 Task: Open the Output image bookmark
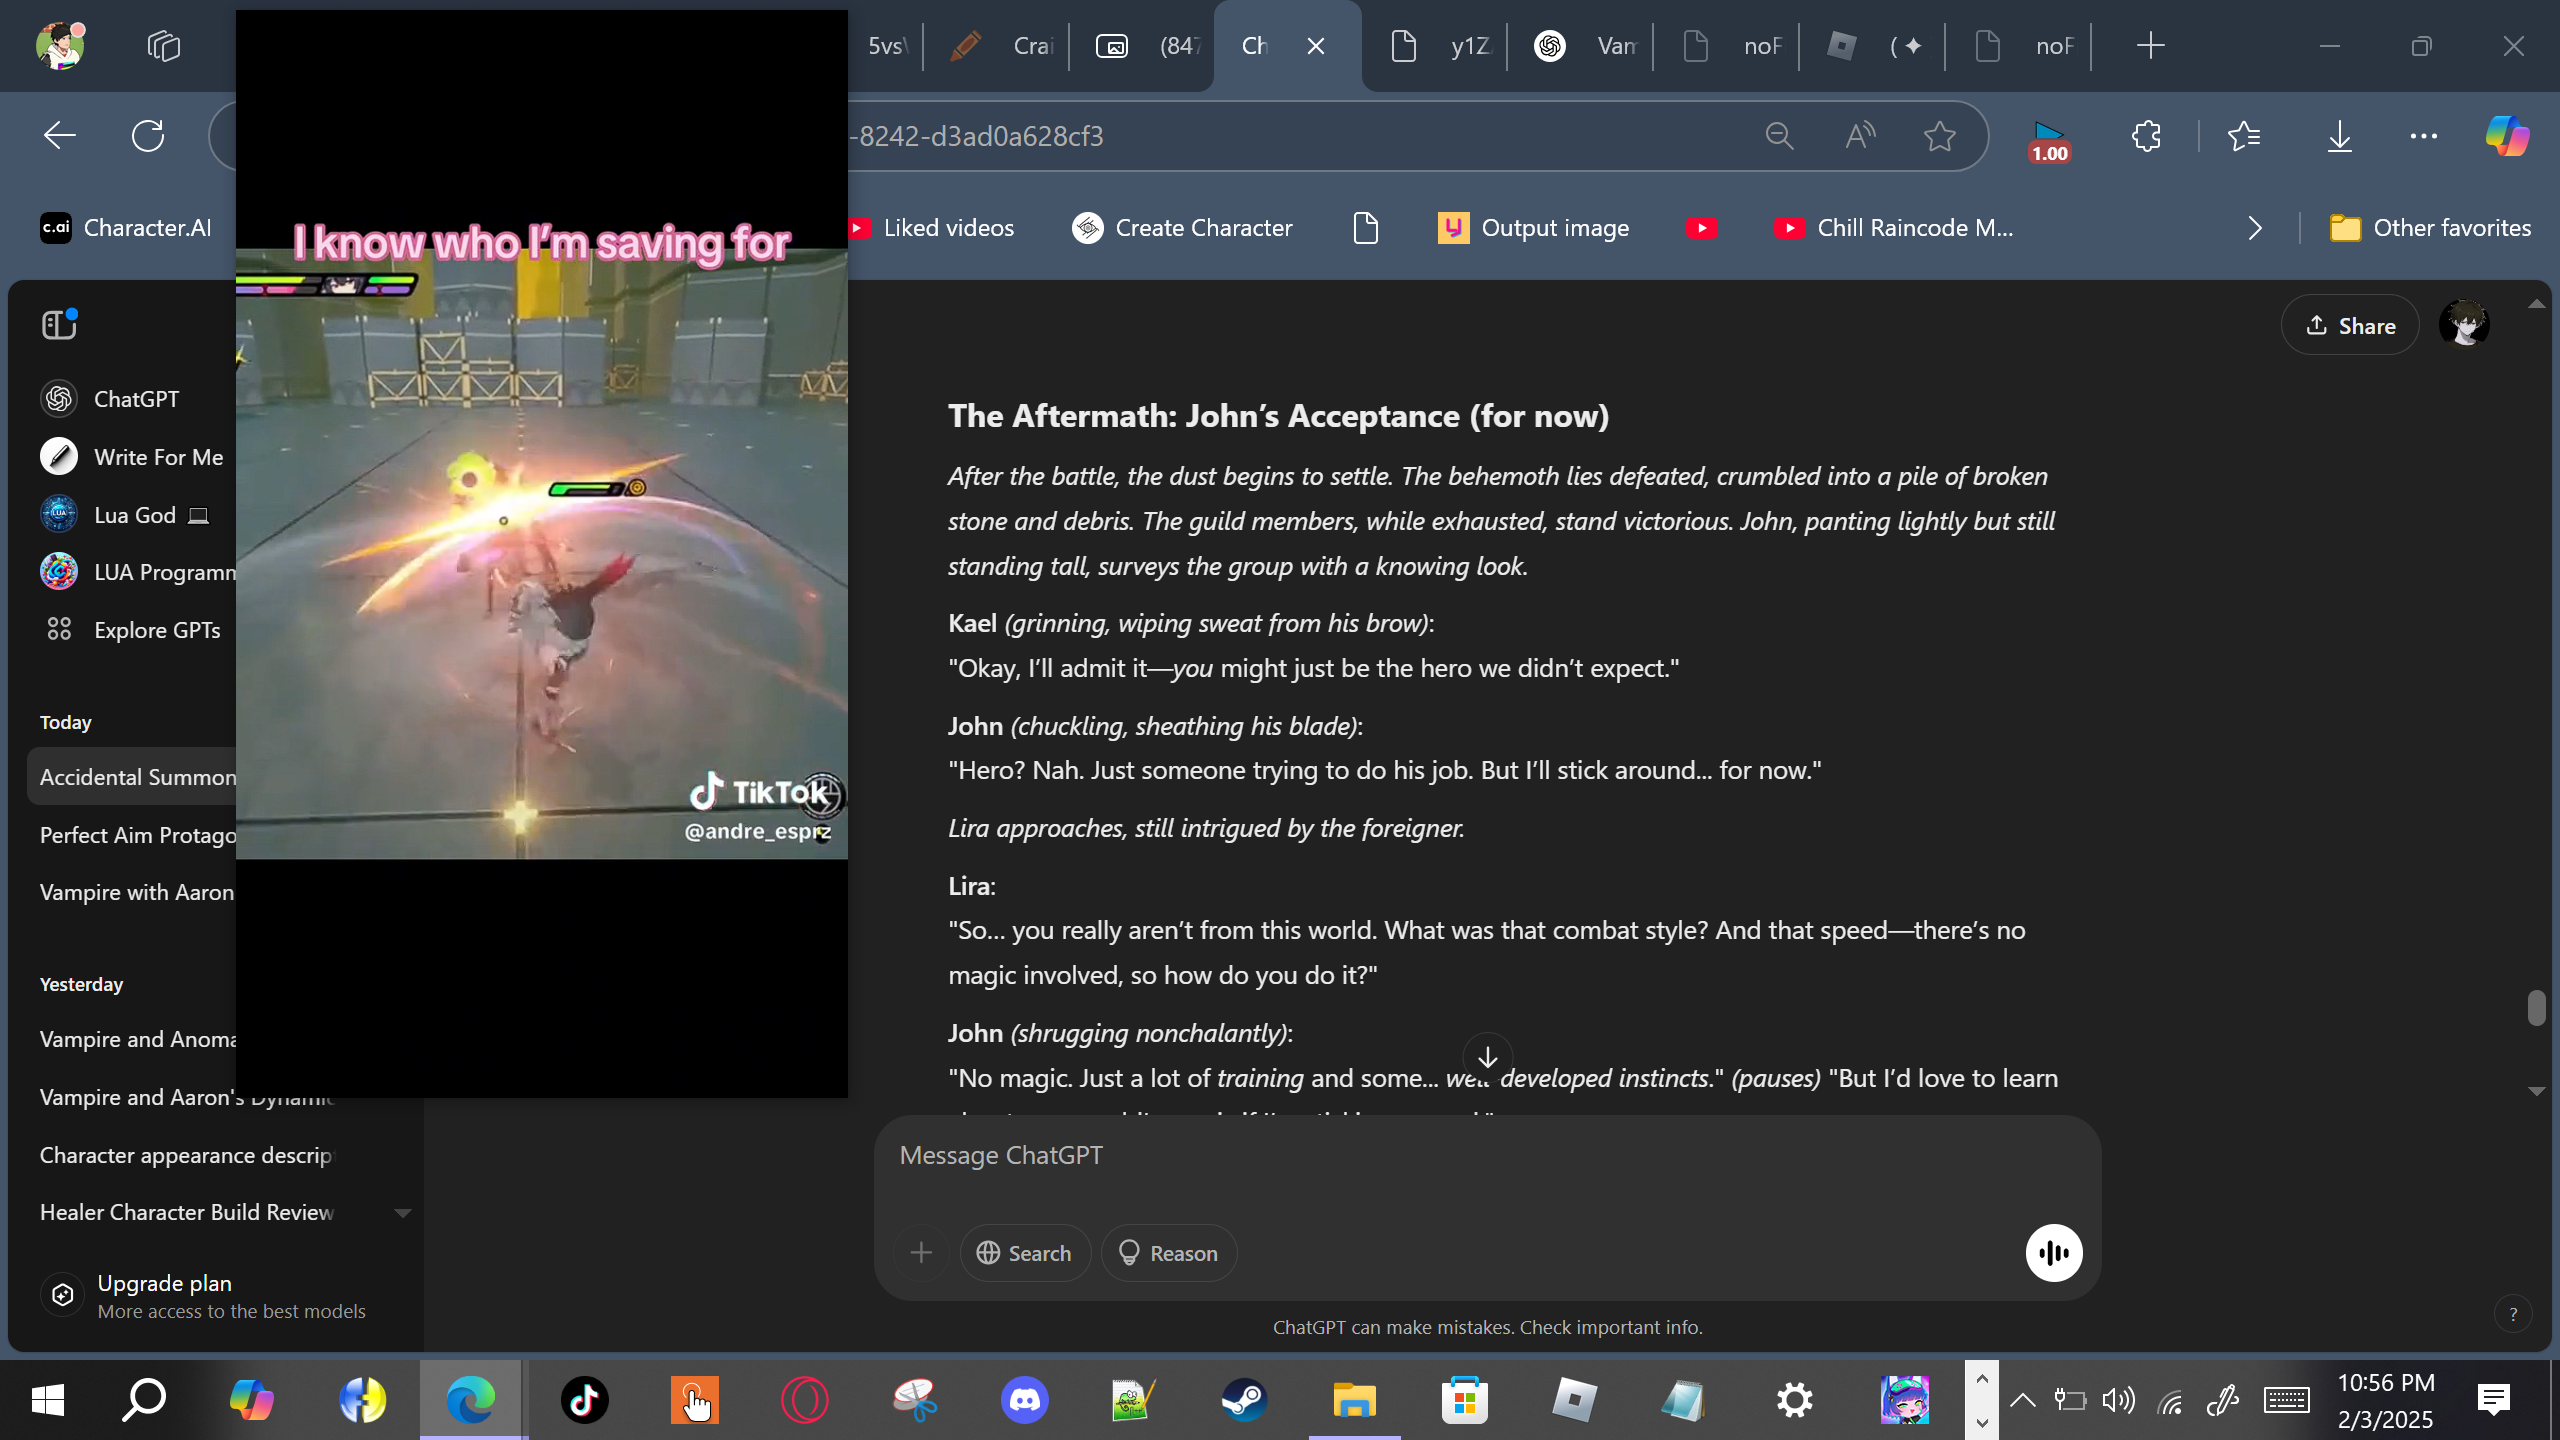pos(1533,228)
